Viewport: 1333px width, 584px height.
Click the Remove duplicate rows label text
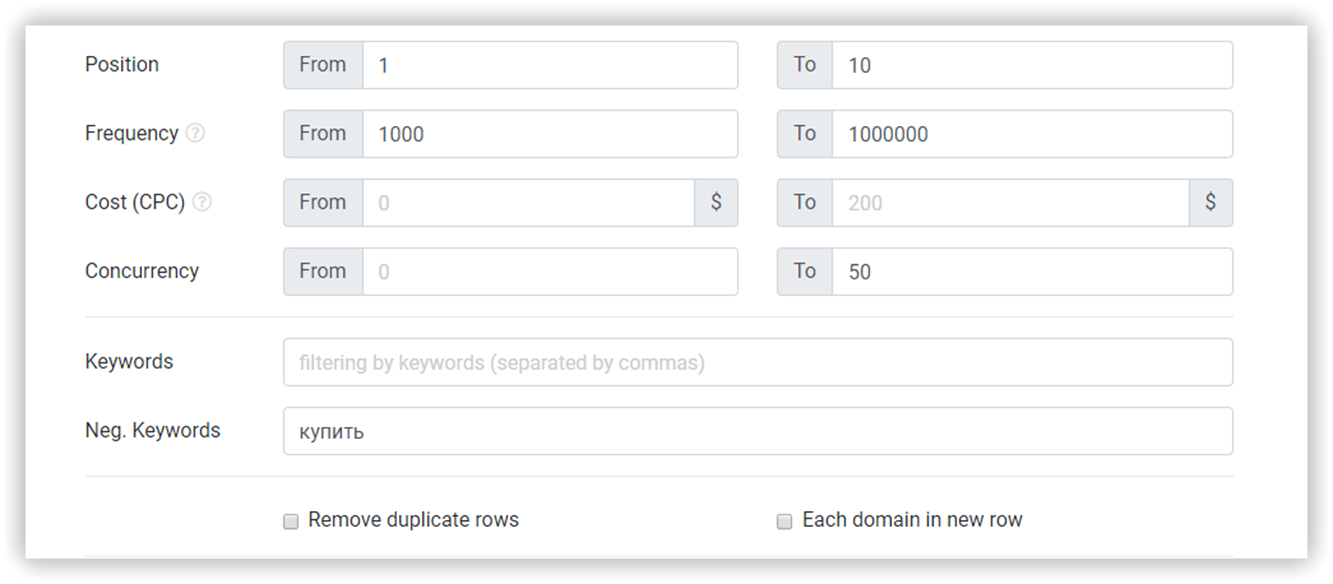tap(414, 520)
